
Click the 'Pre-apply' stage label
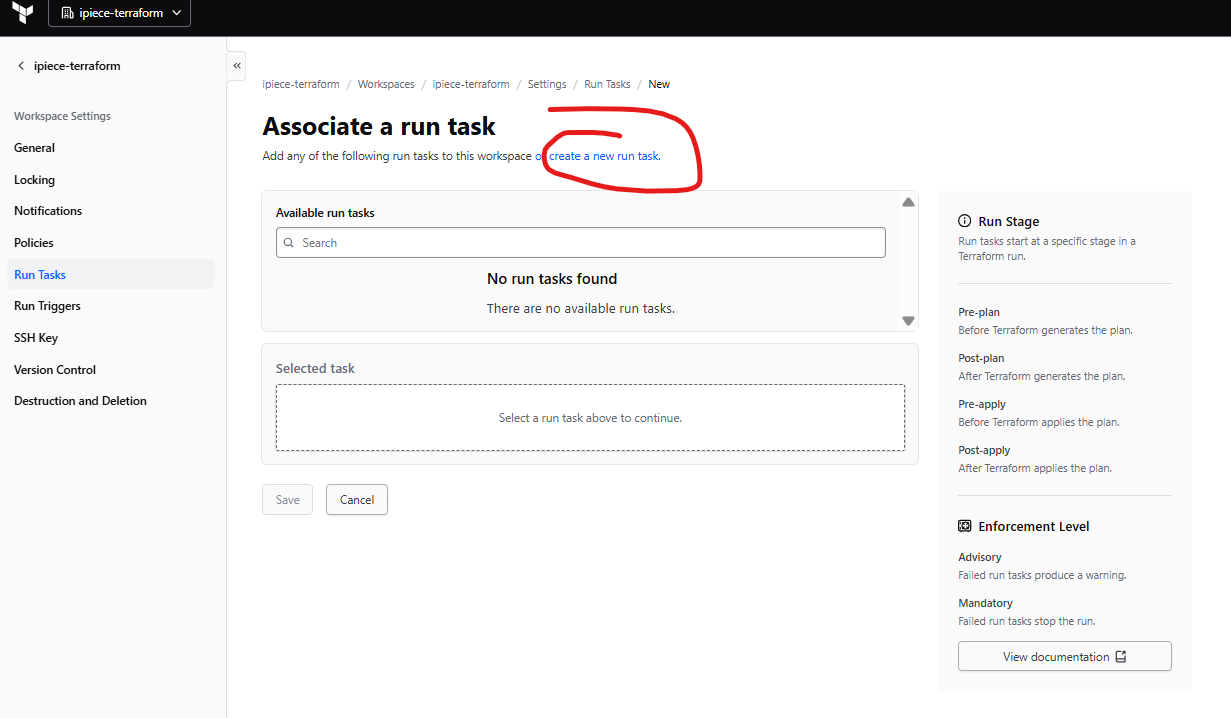coord(982,404)
